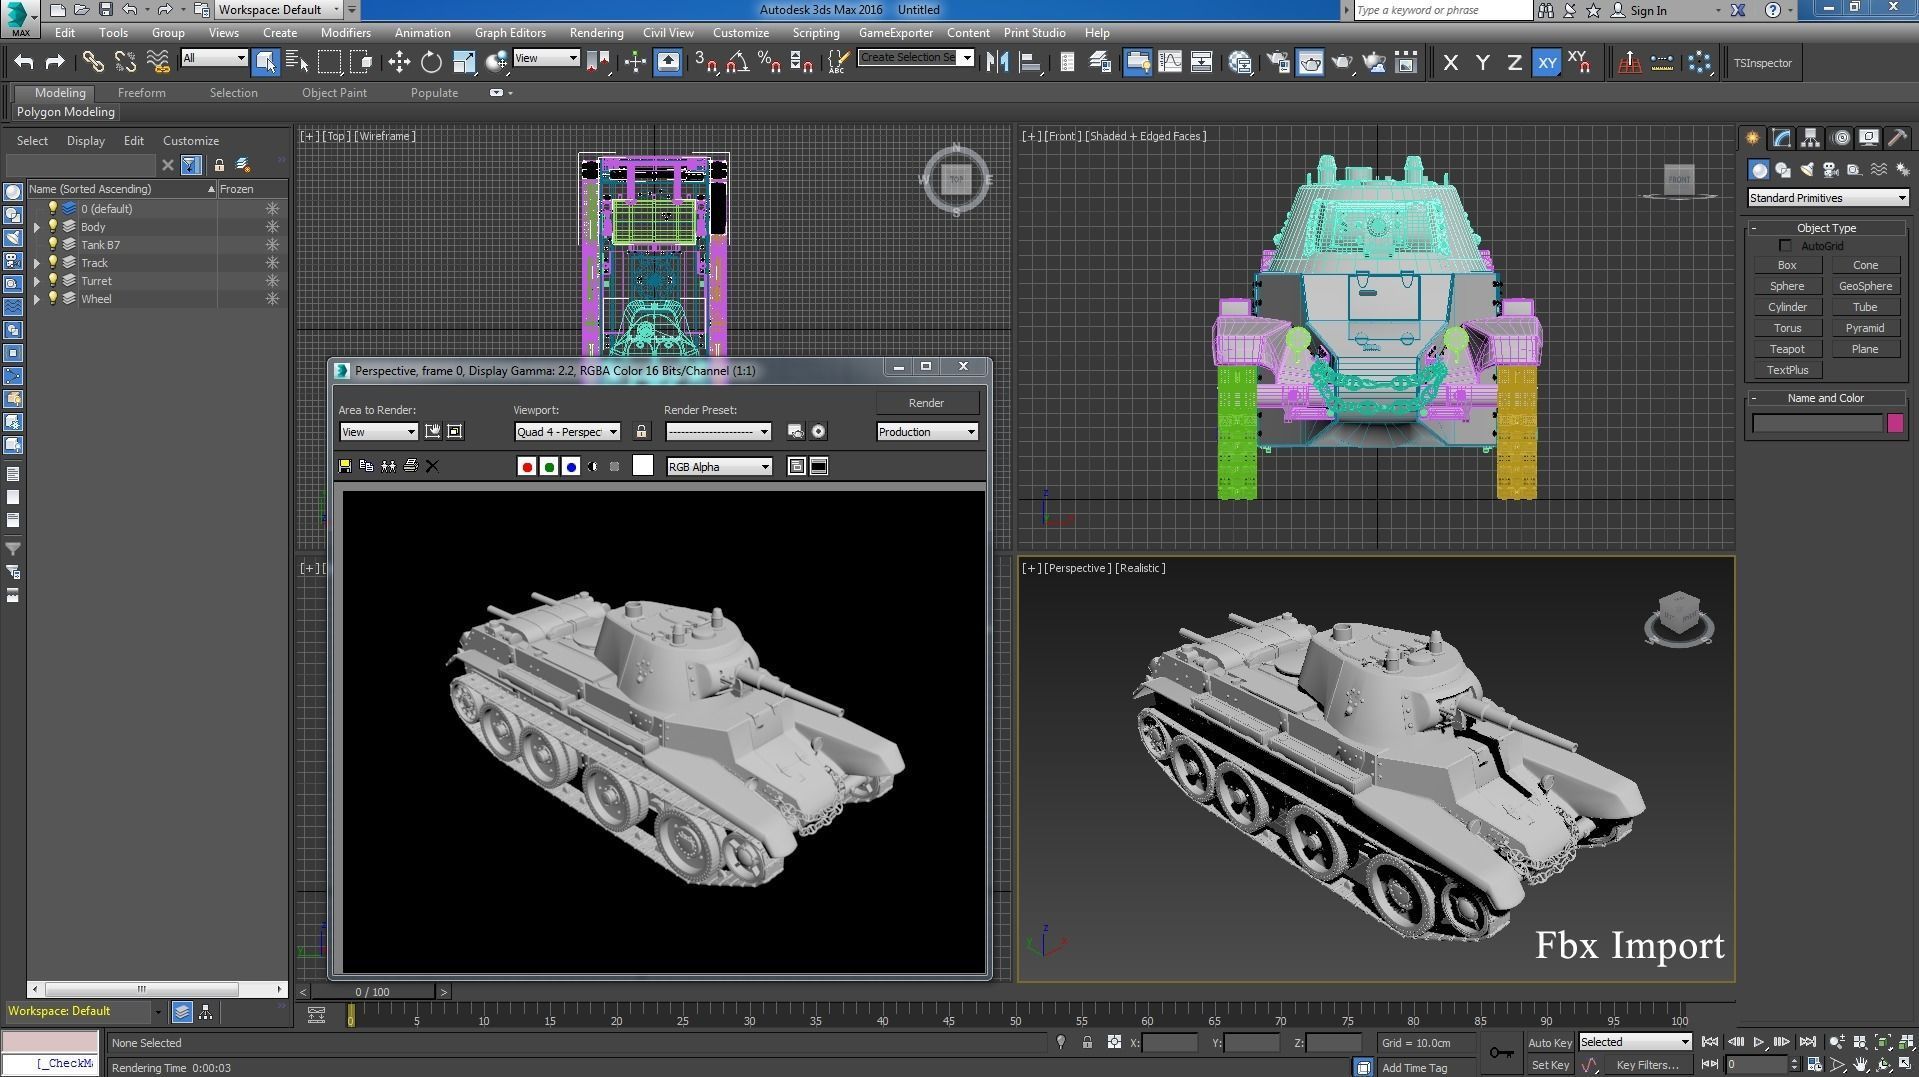
Task: Open the Render Preset dropdown
Action: (x=718, y=432)
